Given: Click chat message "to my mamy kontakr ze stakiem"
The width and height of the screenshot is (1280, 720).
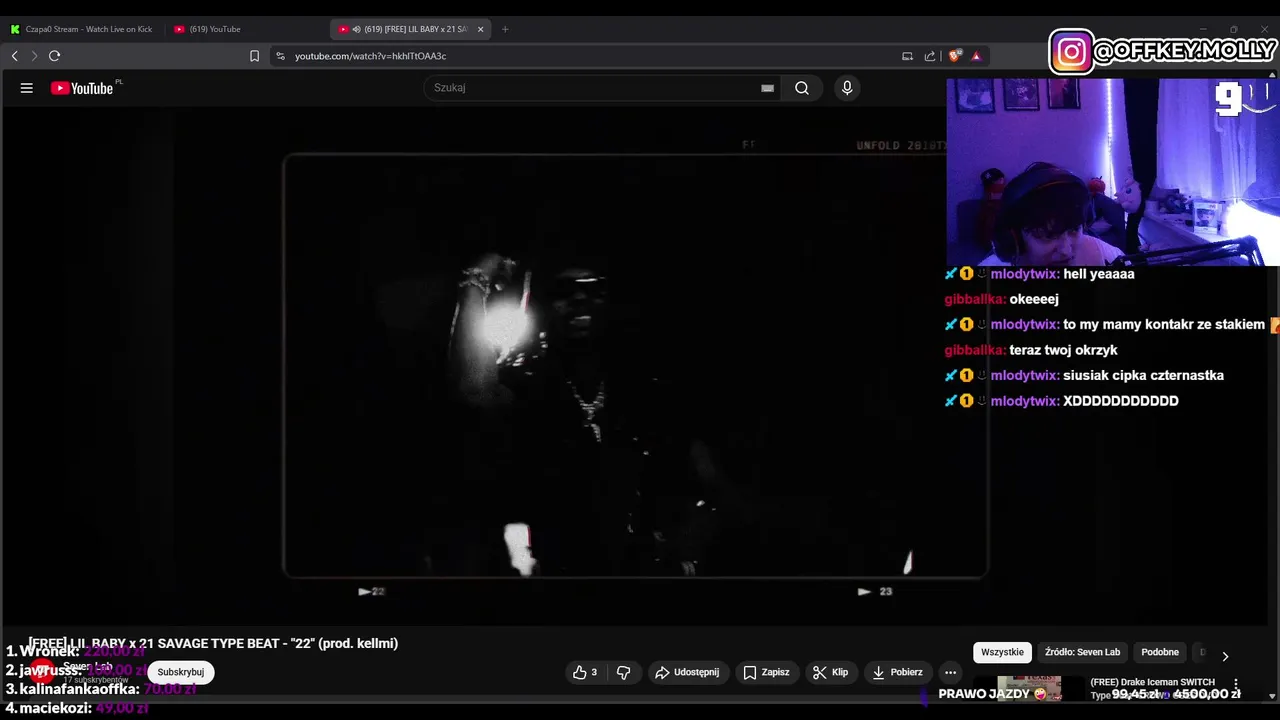Looking at the screenshot, I should (1164, 324).
